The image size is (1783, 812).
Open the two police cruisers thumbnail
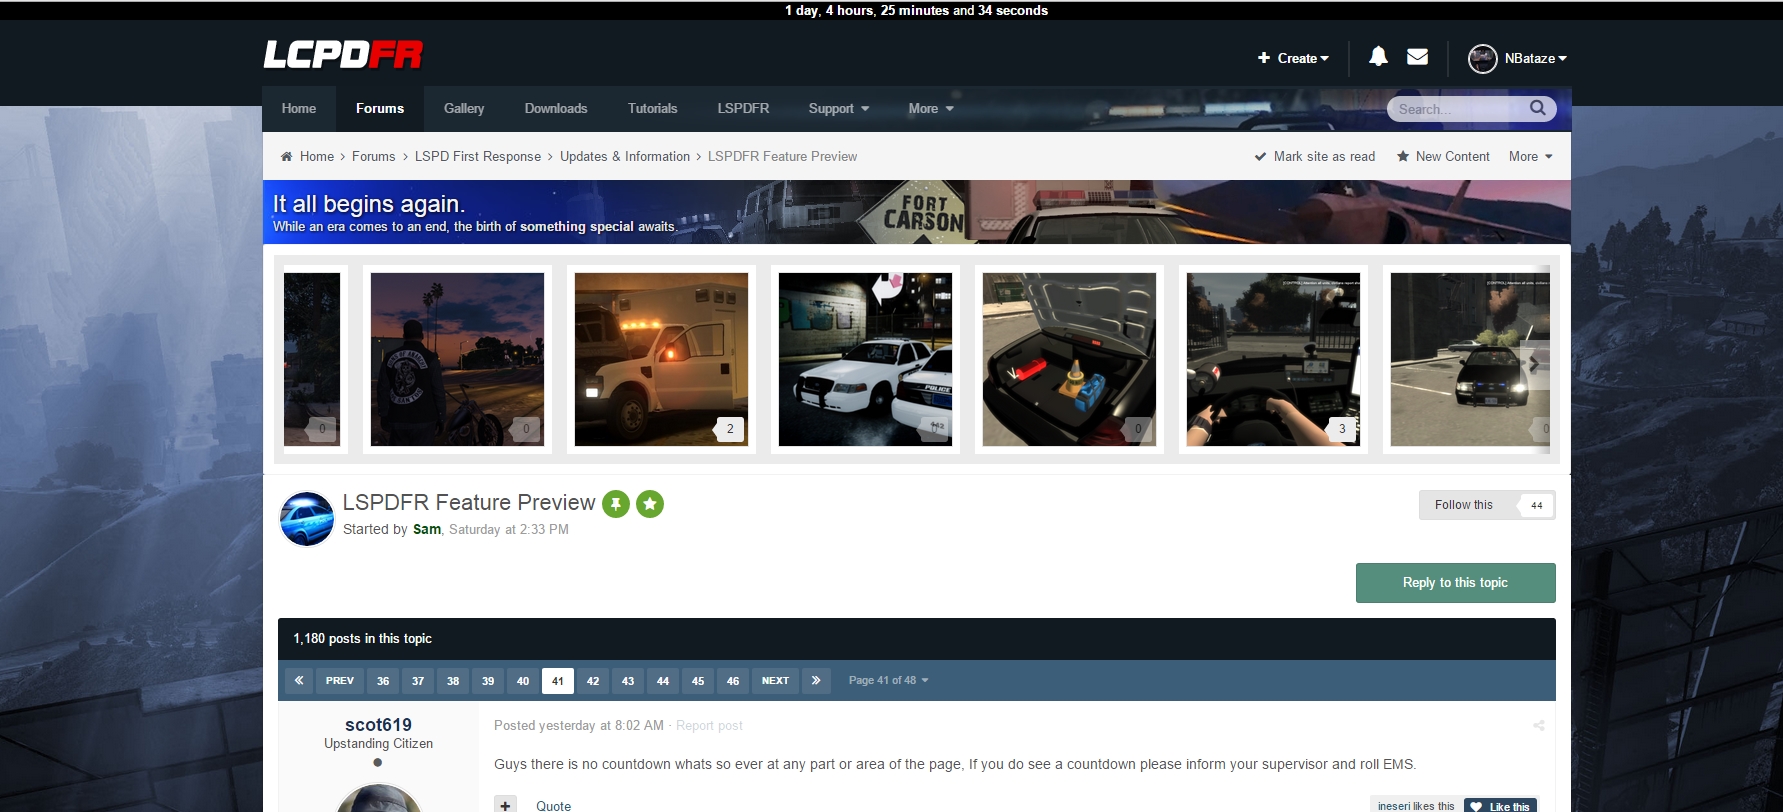point(865,360)
